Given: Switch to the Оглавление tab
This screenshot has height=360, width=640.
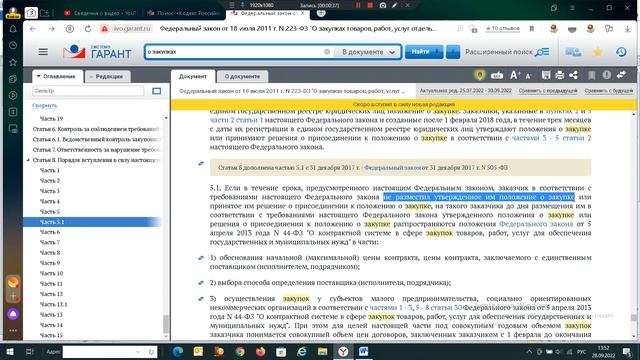Looking at the screenshot, I should pyautogui.click(x=58, y=76).
